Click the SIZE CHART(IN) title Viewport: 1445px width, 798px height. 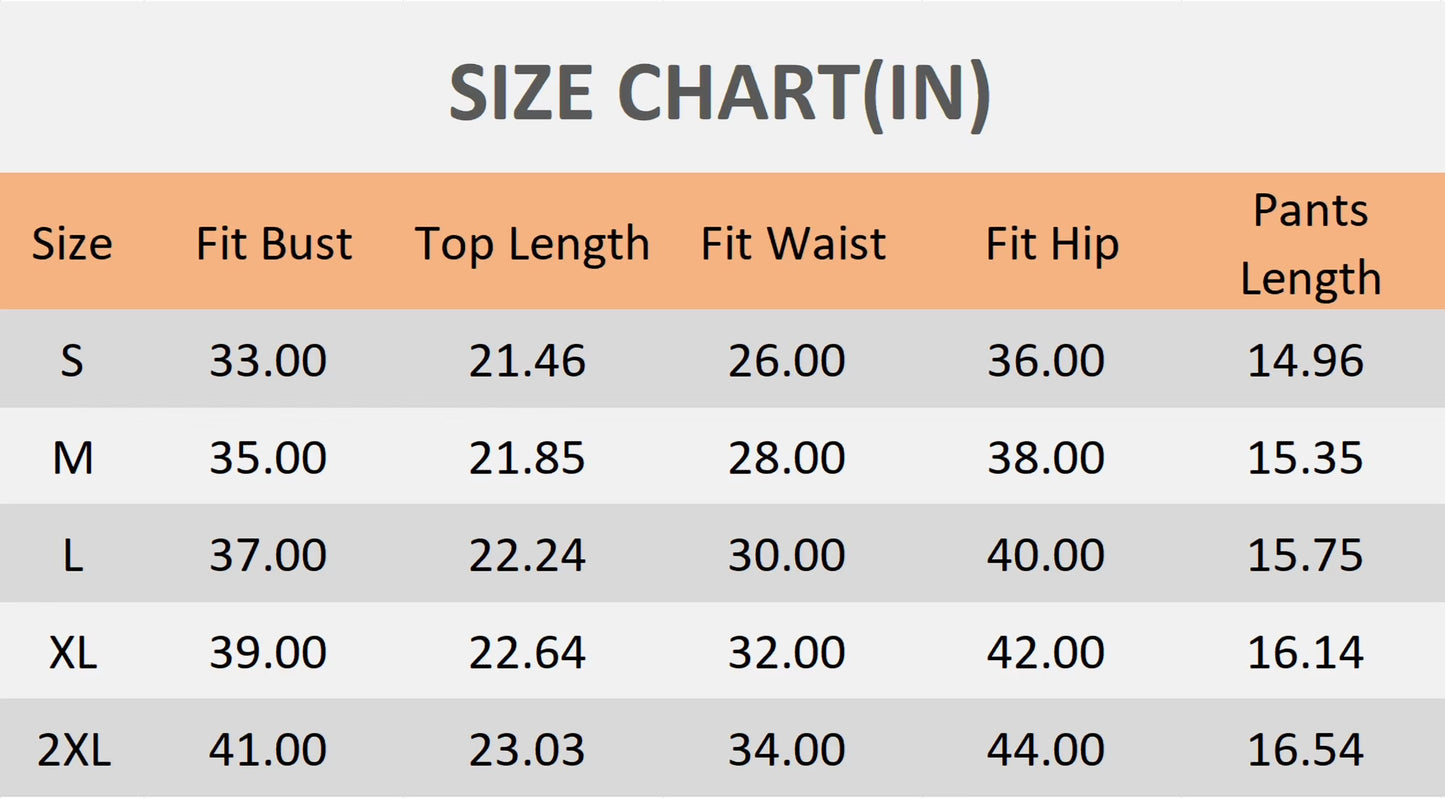[720, 94]
